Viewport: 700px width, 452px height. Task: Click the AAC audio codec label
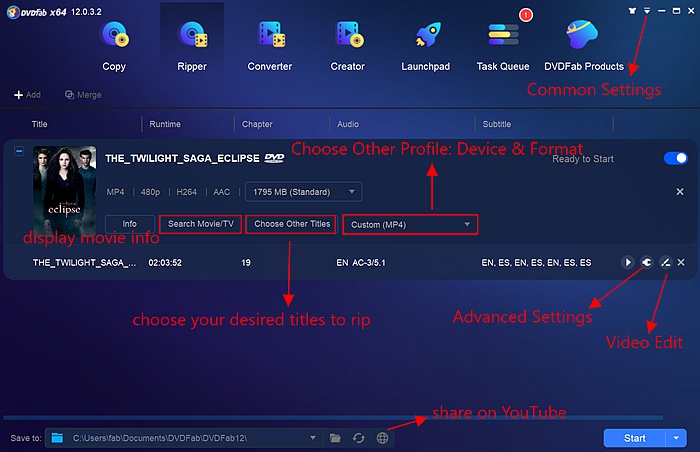click(221, 192)
